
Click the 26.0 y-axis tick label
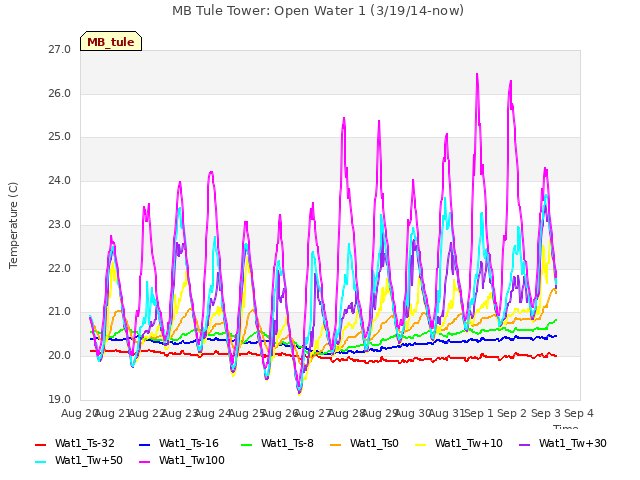click(60, 93)
